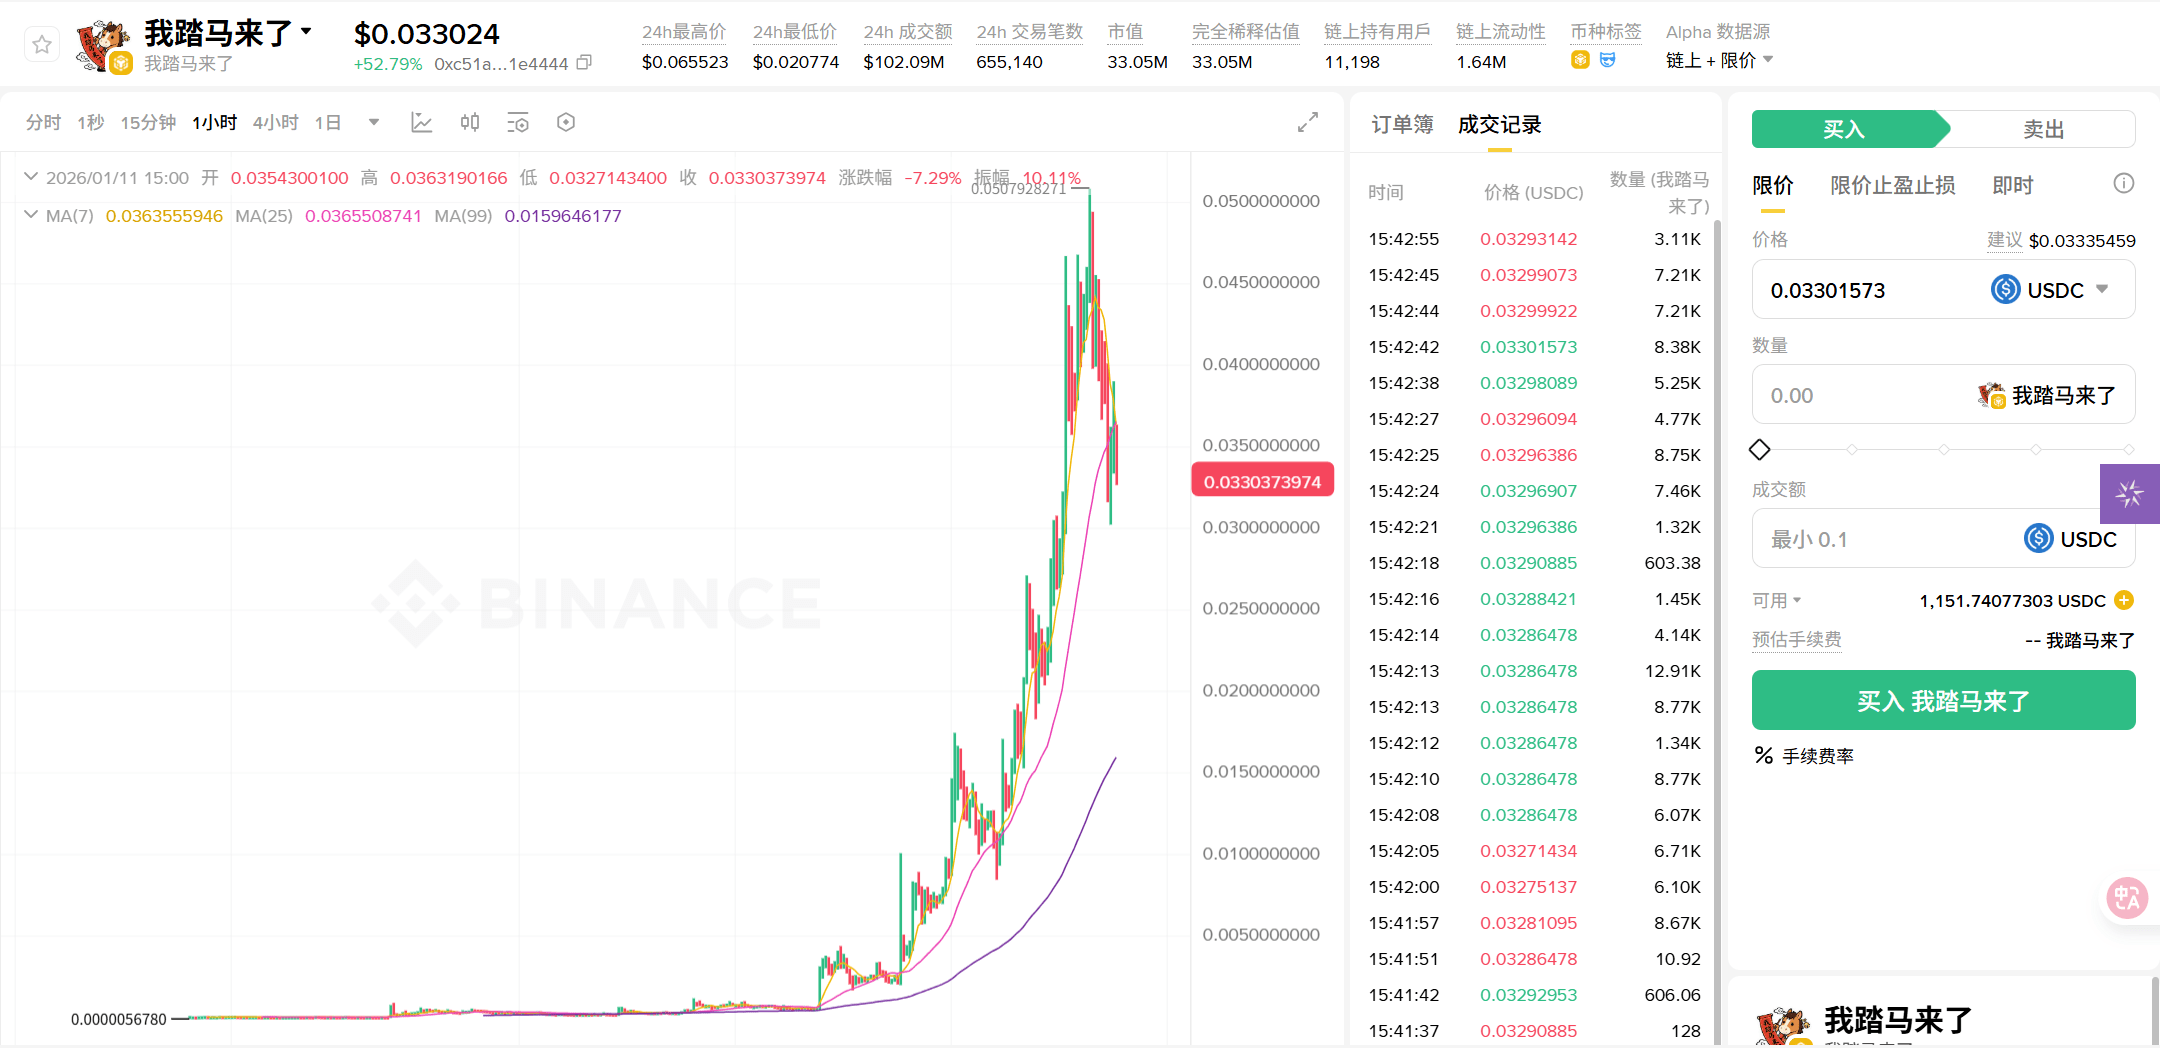Click the 预估手续费 label

click(x=1797, y=639)
